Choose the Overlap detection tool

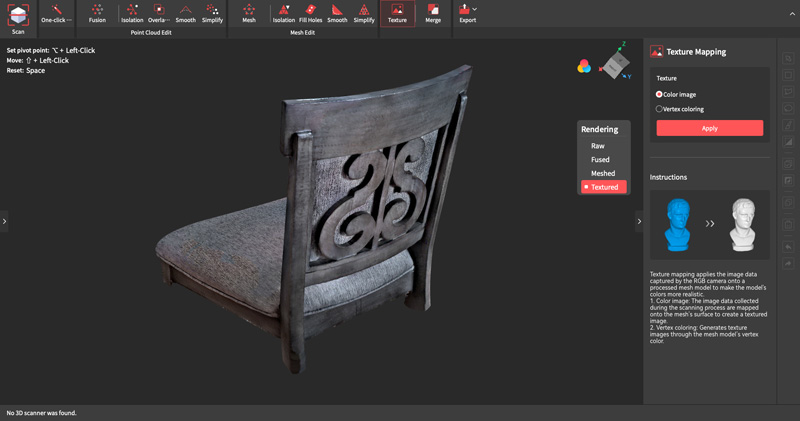tap(159, 14)
